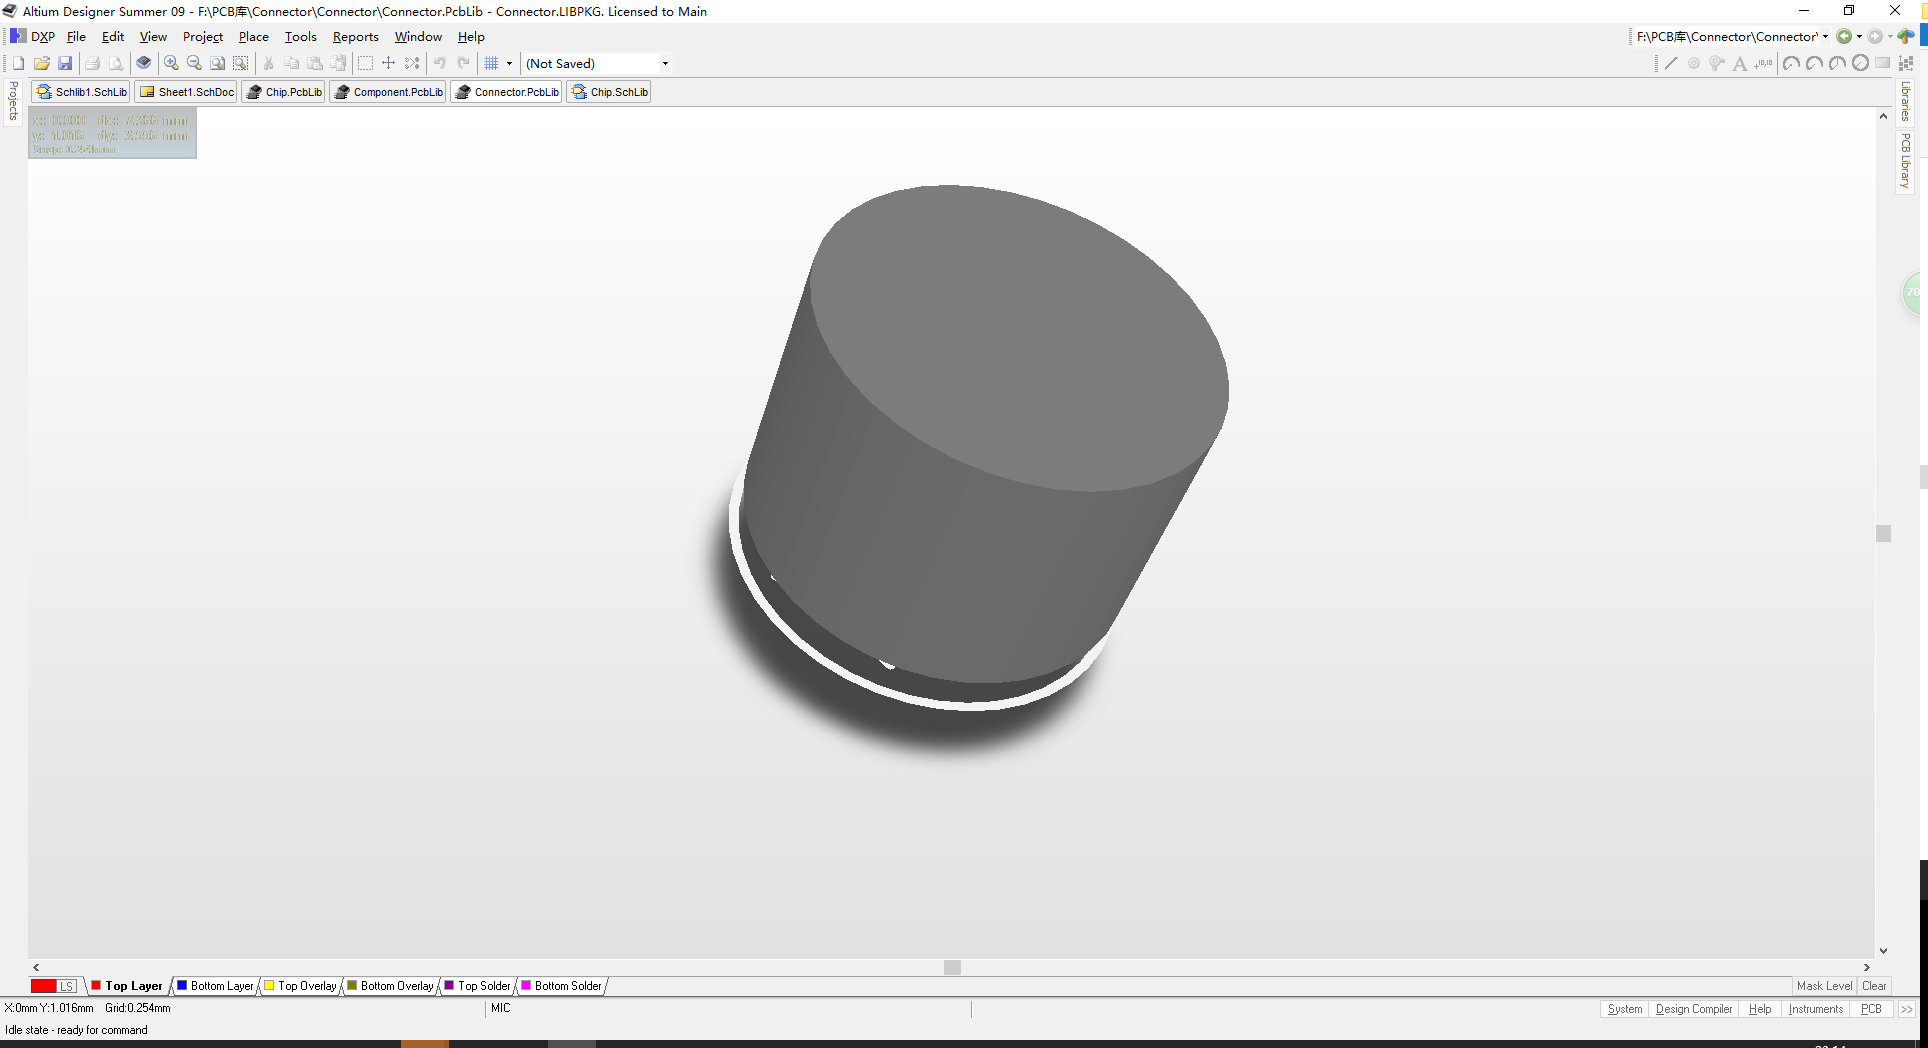The width and height of the screenshot is (1928, 1048).
Task: Navigate back with green arrow button
Action: [1844, 36]
